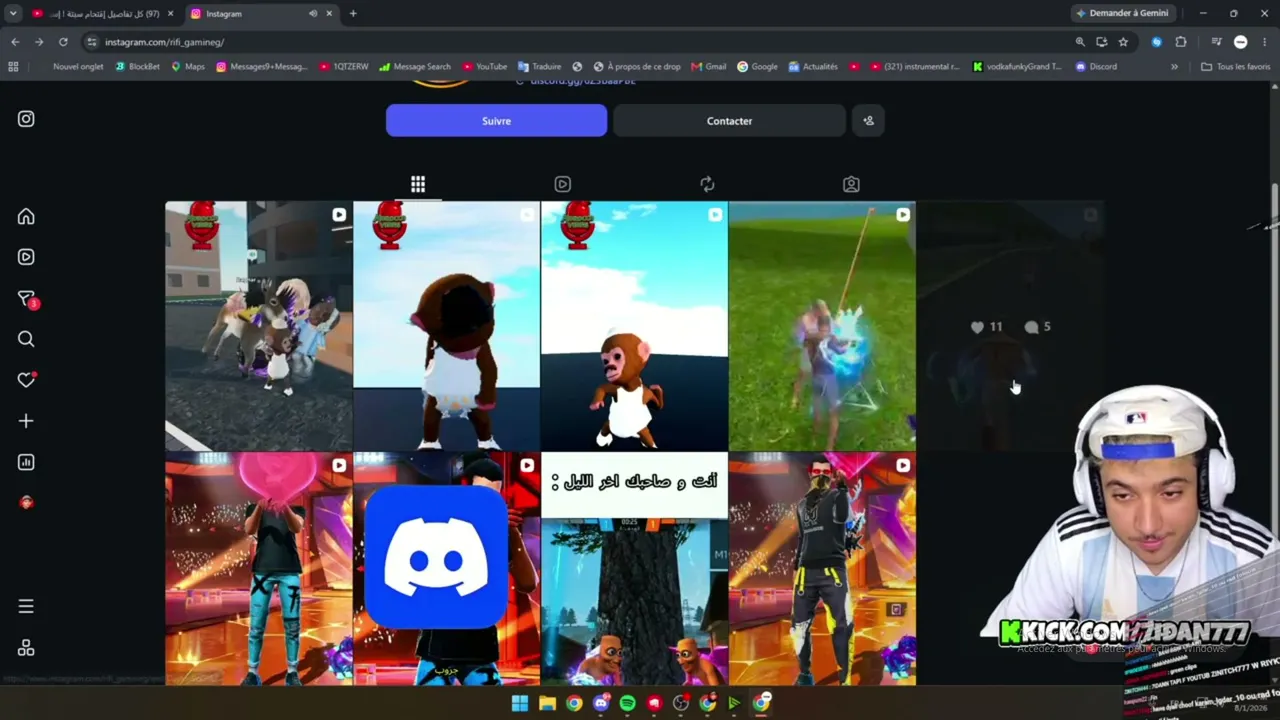This screenshot has width=1280, height=720.
Task: Open the pink heart balloon head reel
Action: [x=259, y=569]
